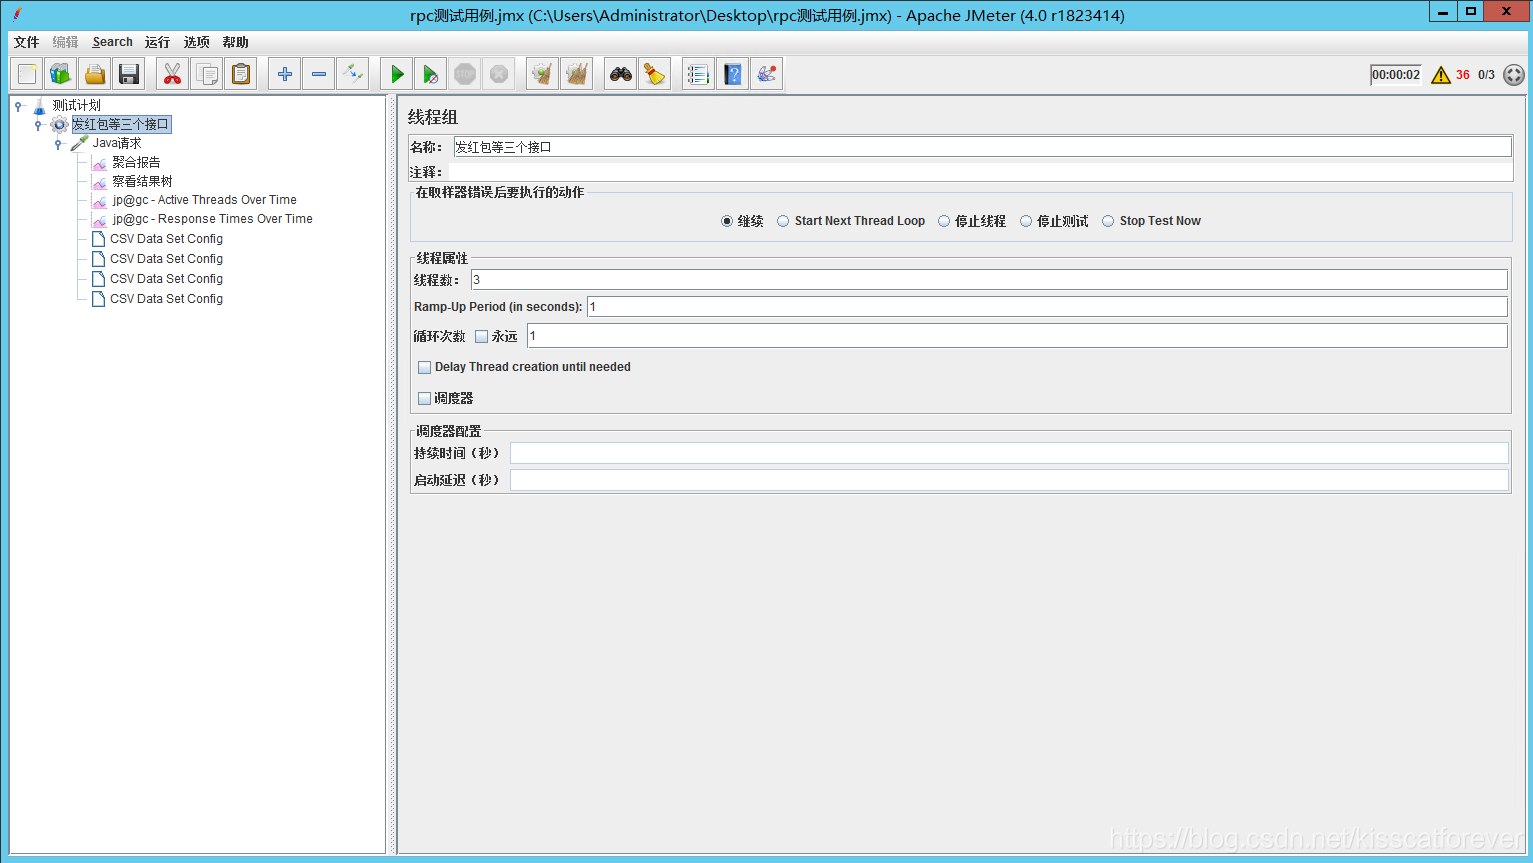Screen dimensions: 1533x863
Task: Click the remote threads status icon
Action: pyautogui.click(x=1514, y=75)
